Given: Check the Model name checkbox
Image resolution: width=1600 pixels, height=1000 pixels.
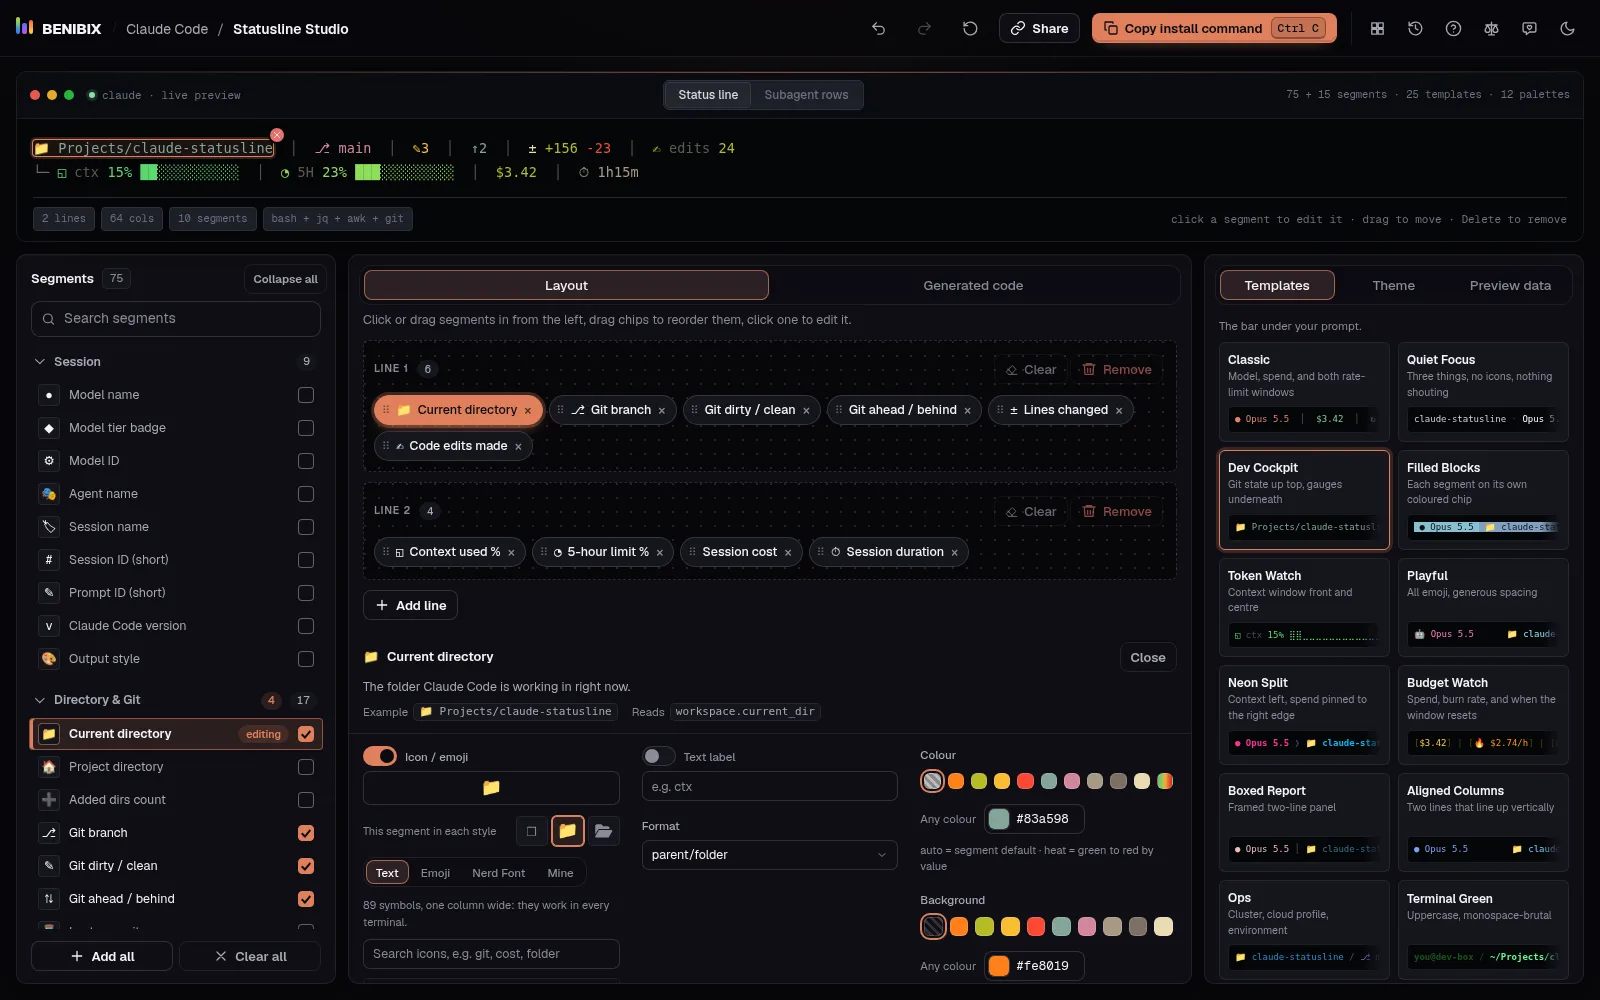Looking at the screenshot, I should point(306,395).
